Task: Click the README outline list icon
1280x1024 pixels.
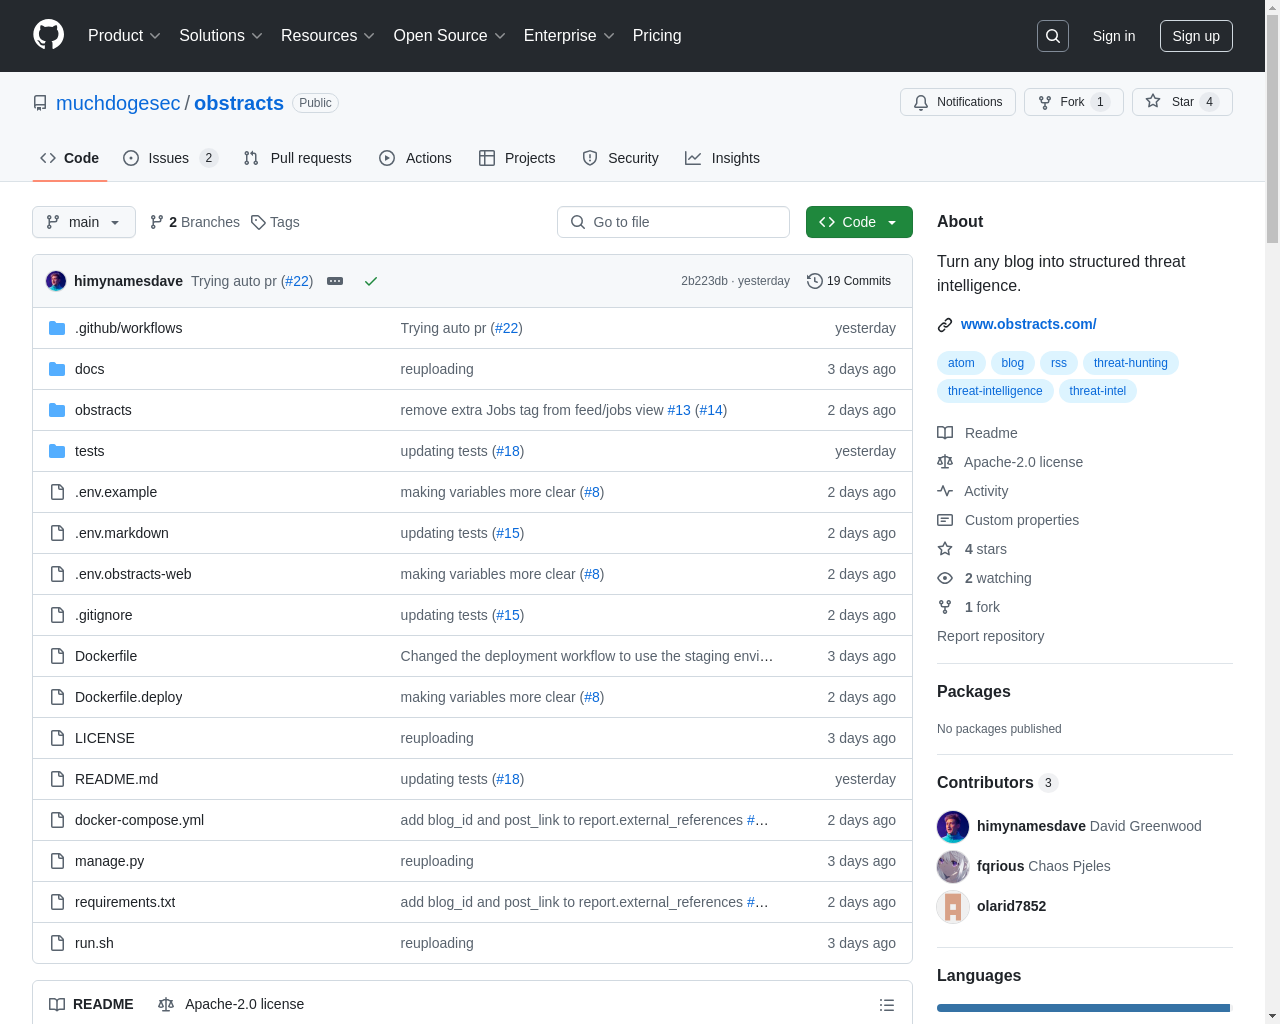Action: 887,1005
